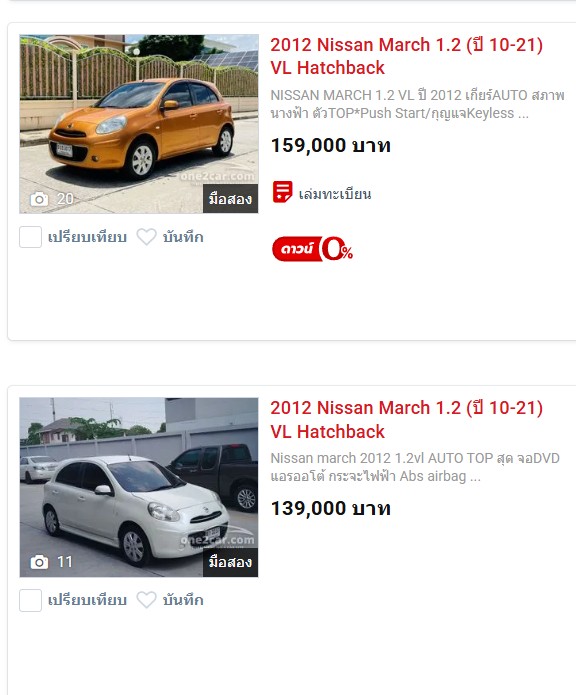Tick the compare checkbox for the orange car
Viewport: 576px width, 695px height.
(31, 237)
